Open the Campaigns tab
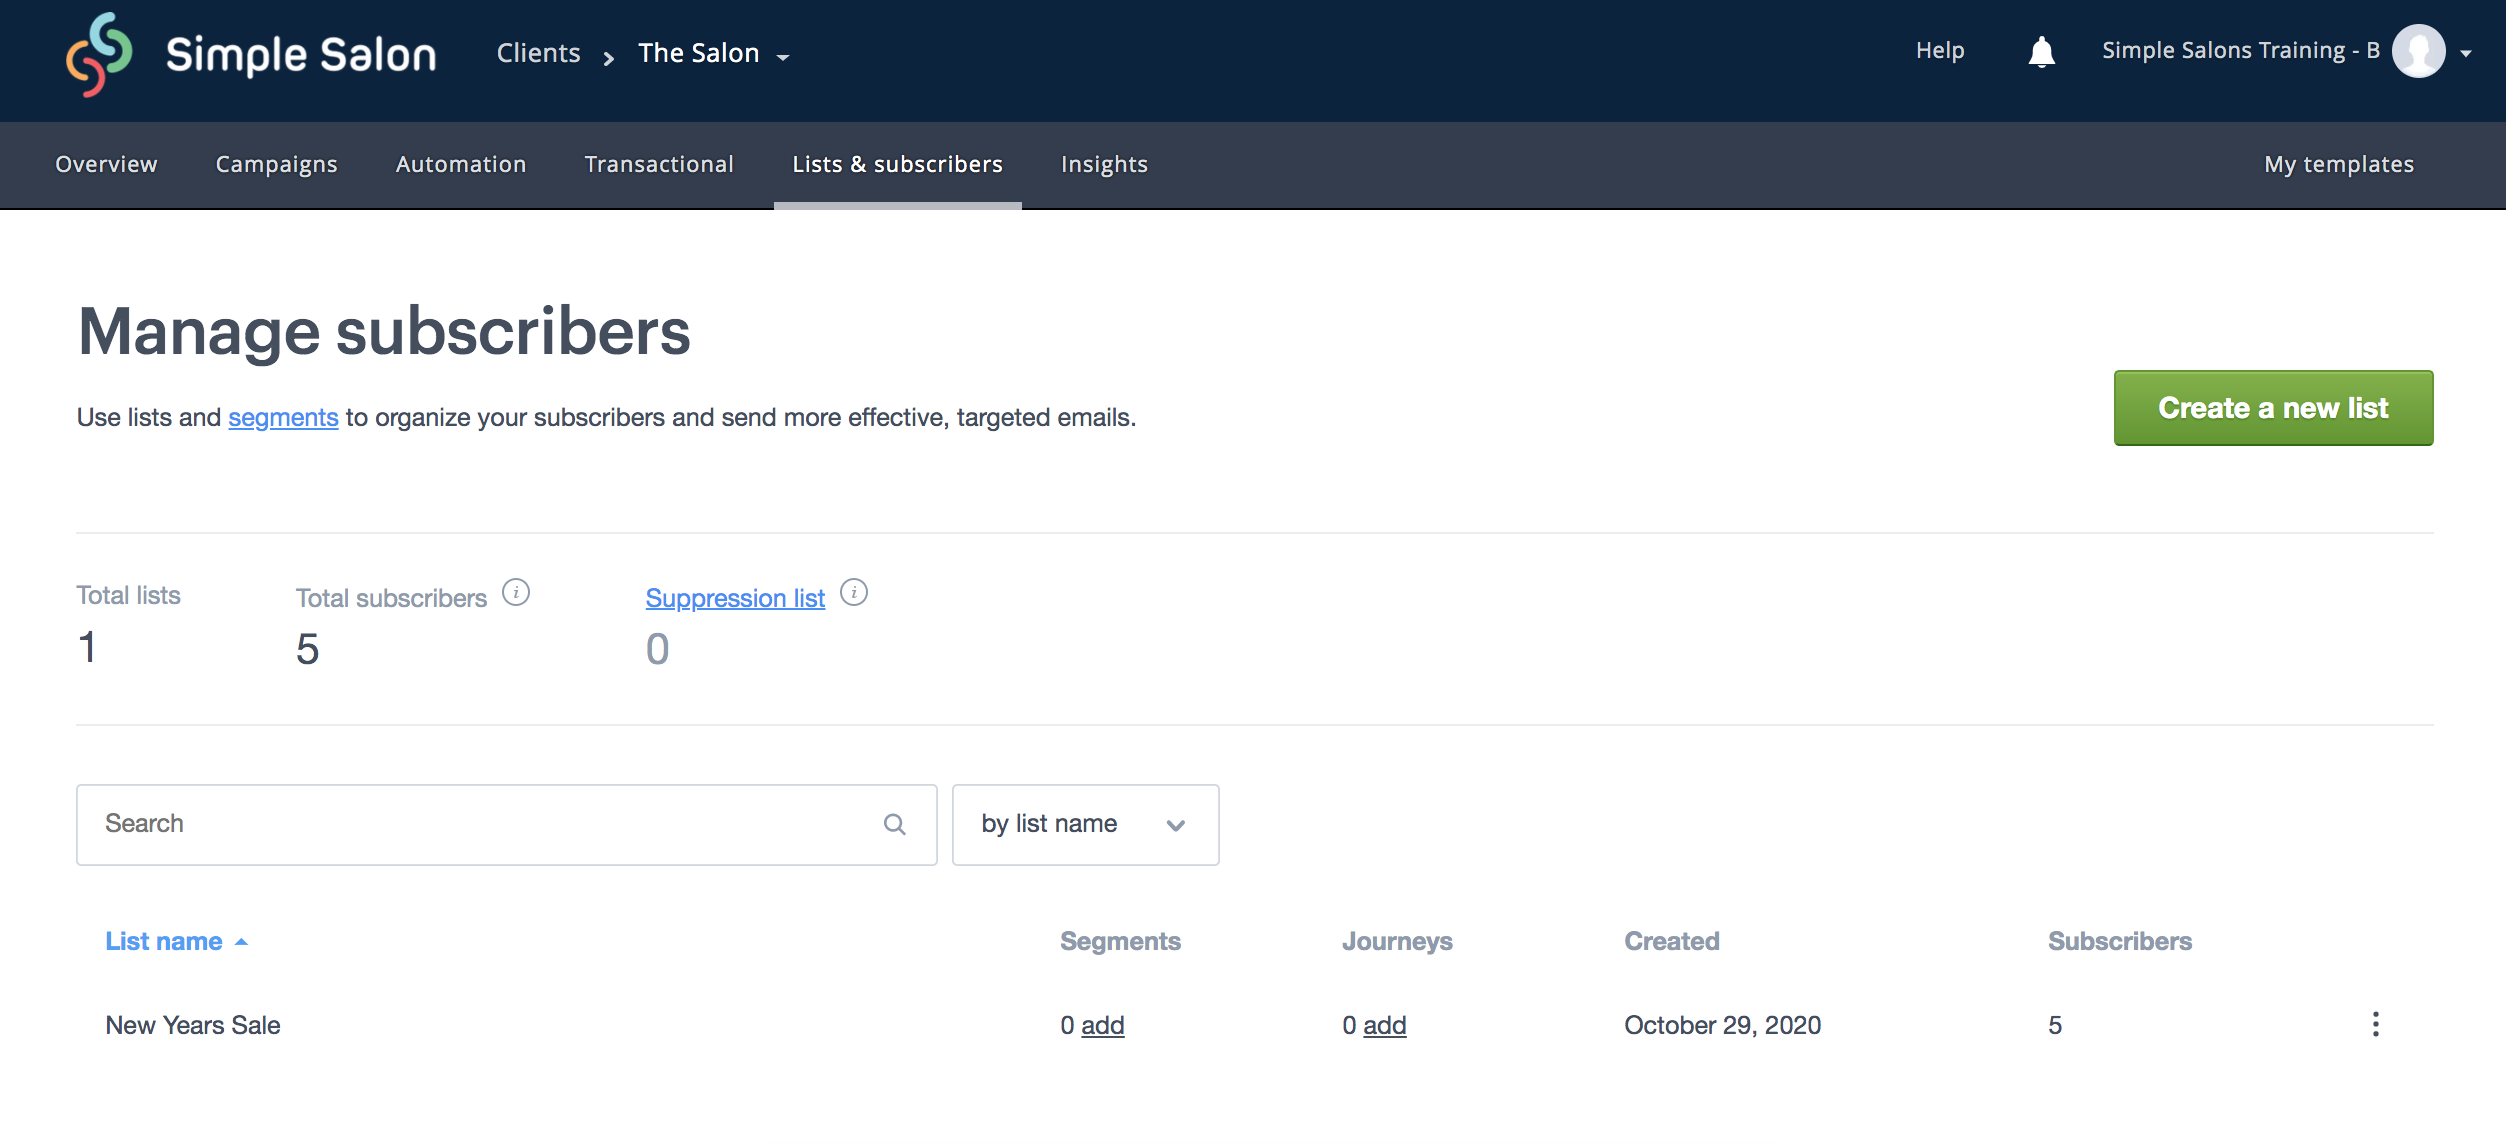Screen dimensions: 2506x1144 277,165
